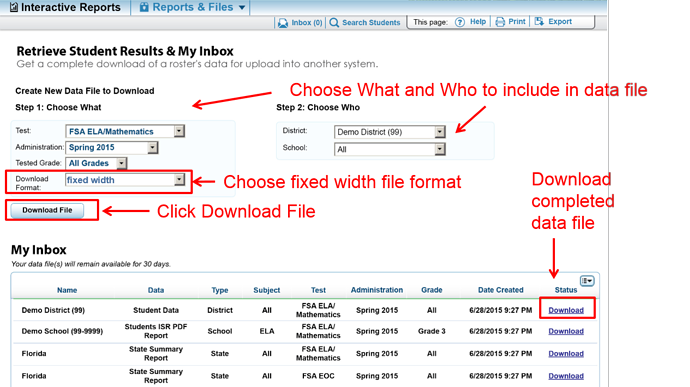This screenshot has height=387, width=690.
Task: Open the Tested Grade dropdown
Action: point(96,163)
